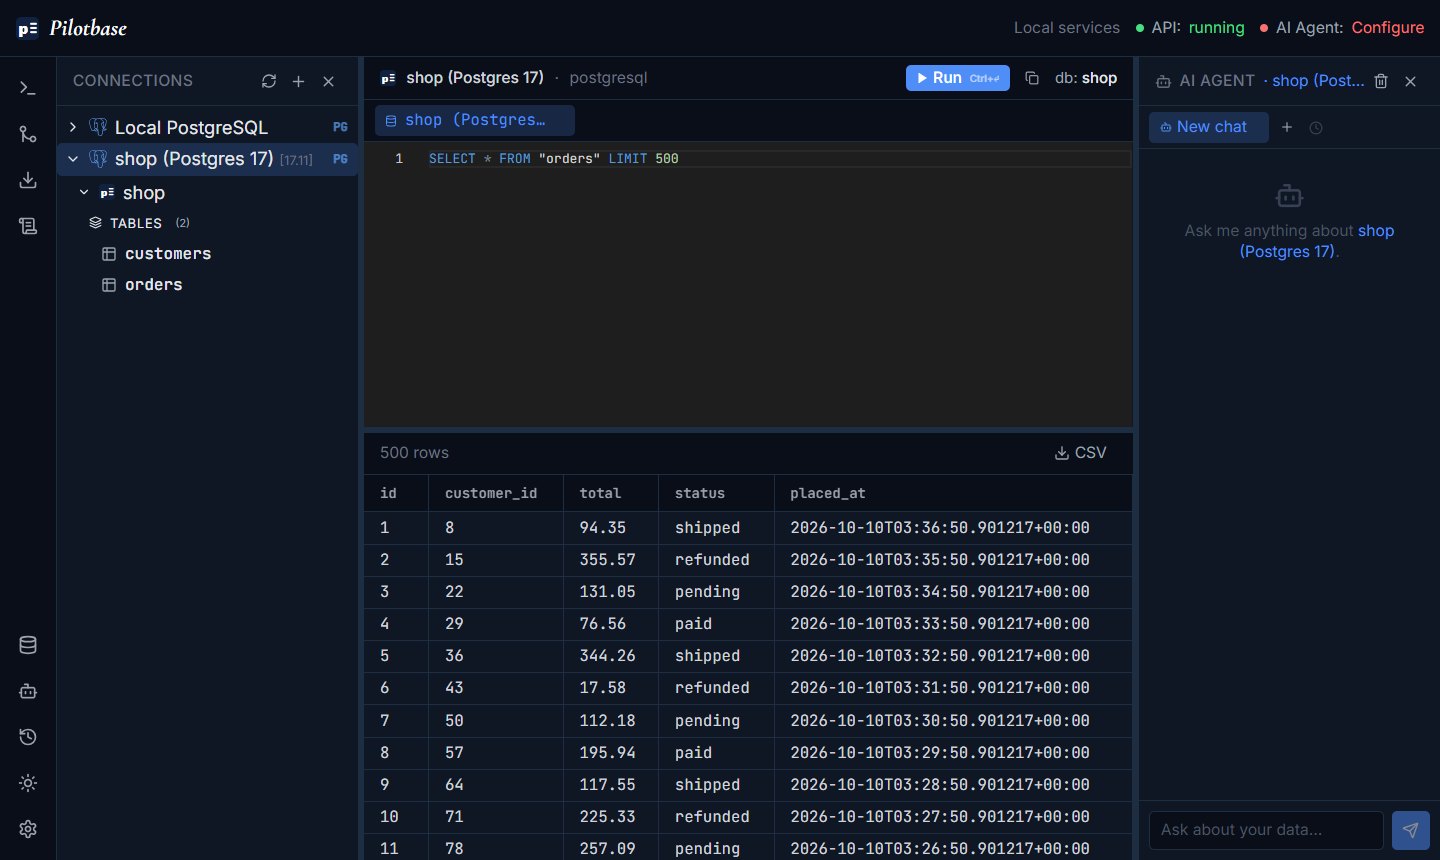Delete the AI agent chat with trash icon
1440x860 pixels.
pos(1381,81)
